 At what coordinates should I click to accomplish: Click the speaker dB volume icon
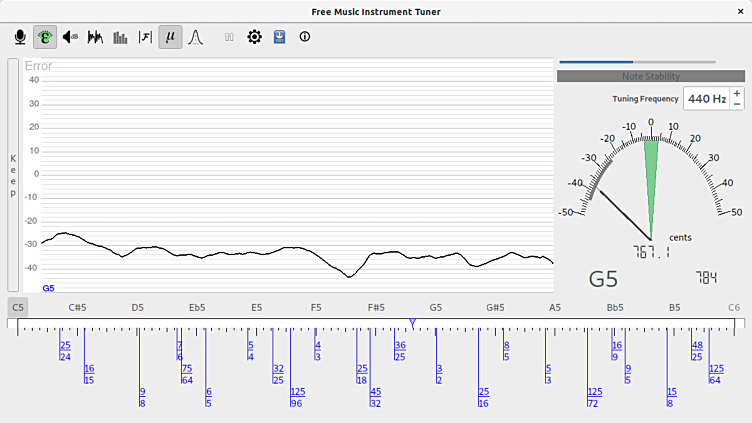point(71,38)
